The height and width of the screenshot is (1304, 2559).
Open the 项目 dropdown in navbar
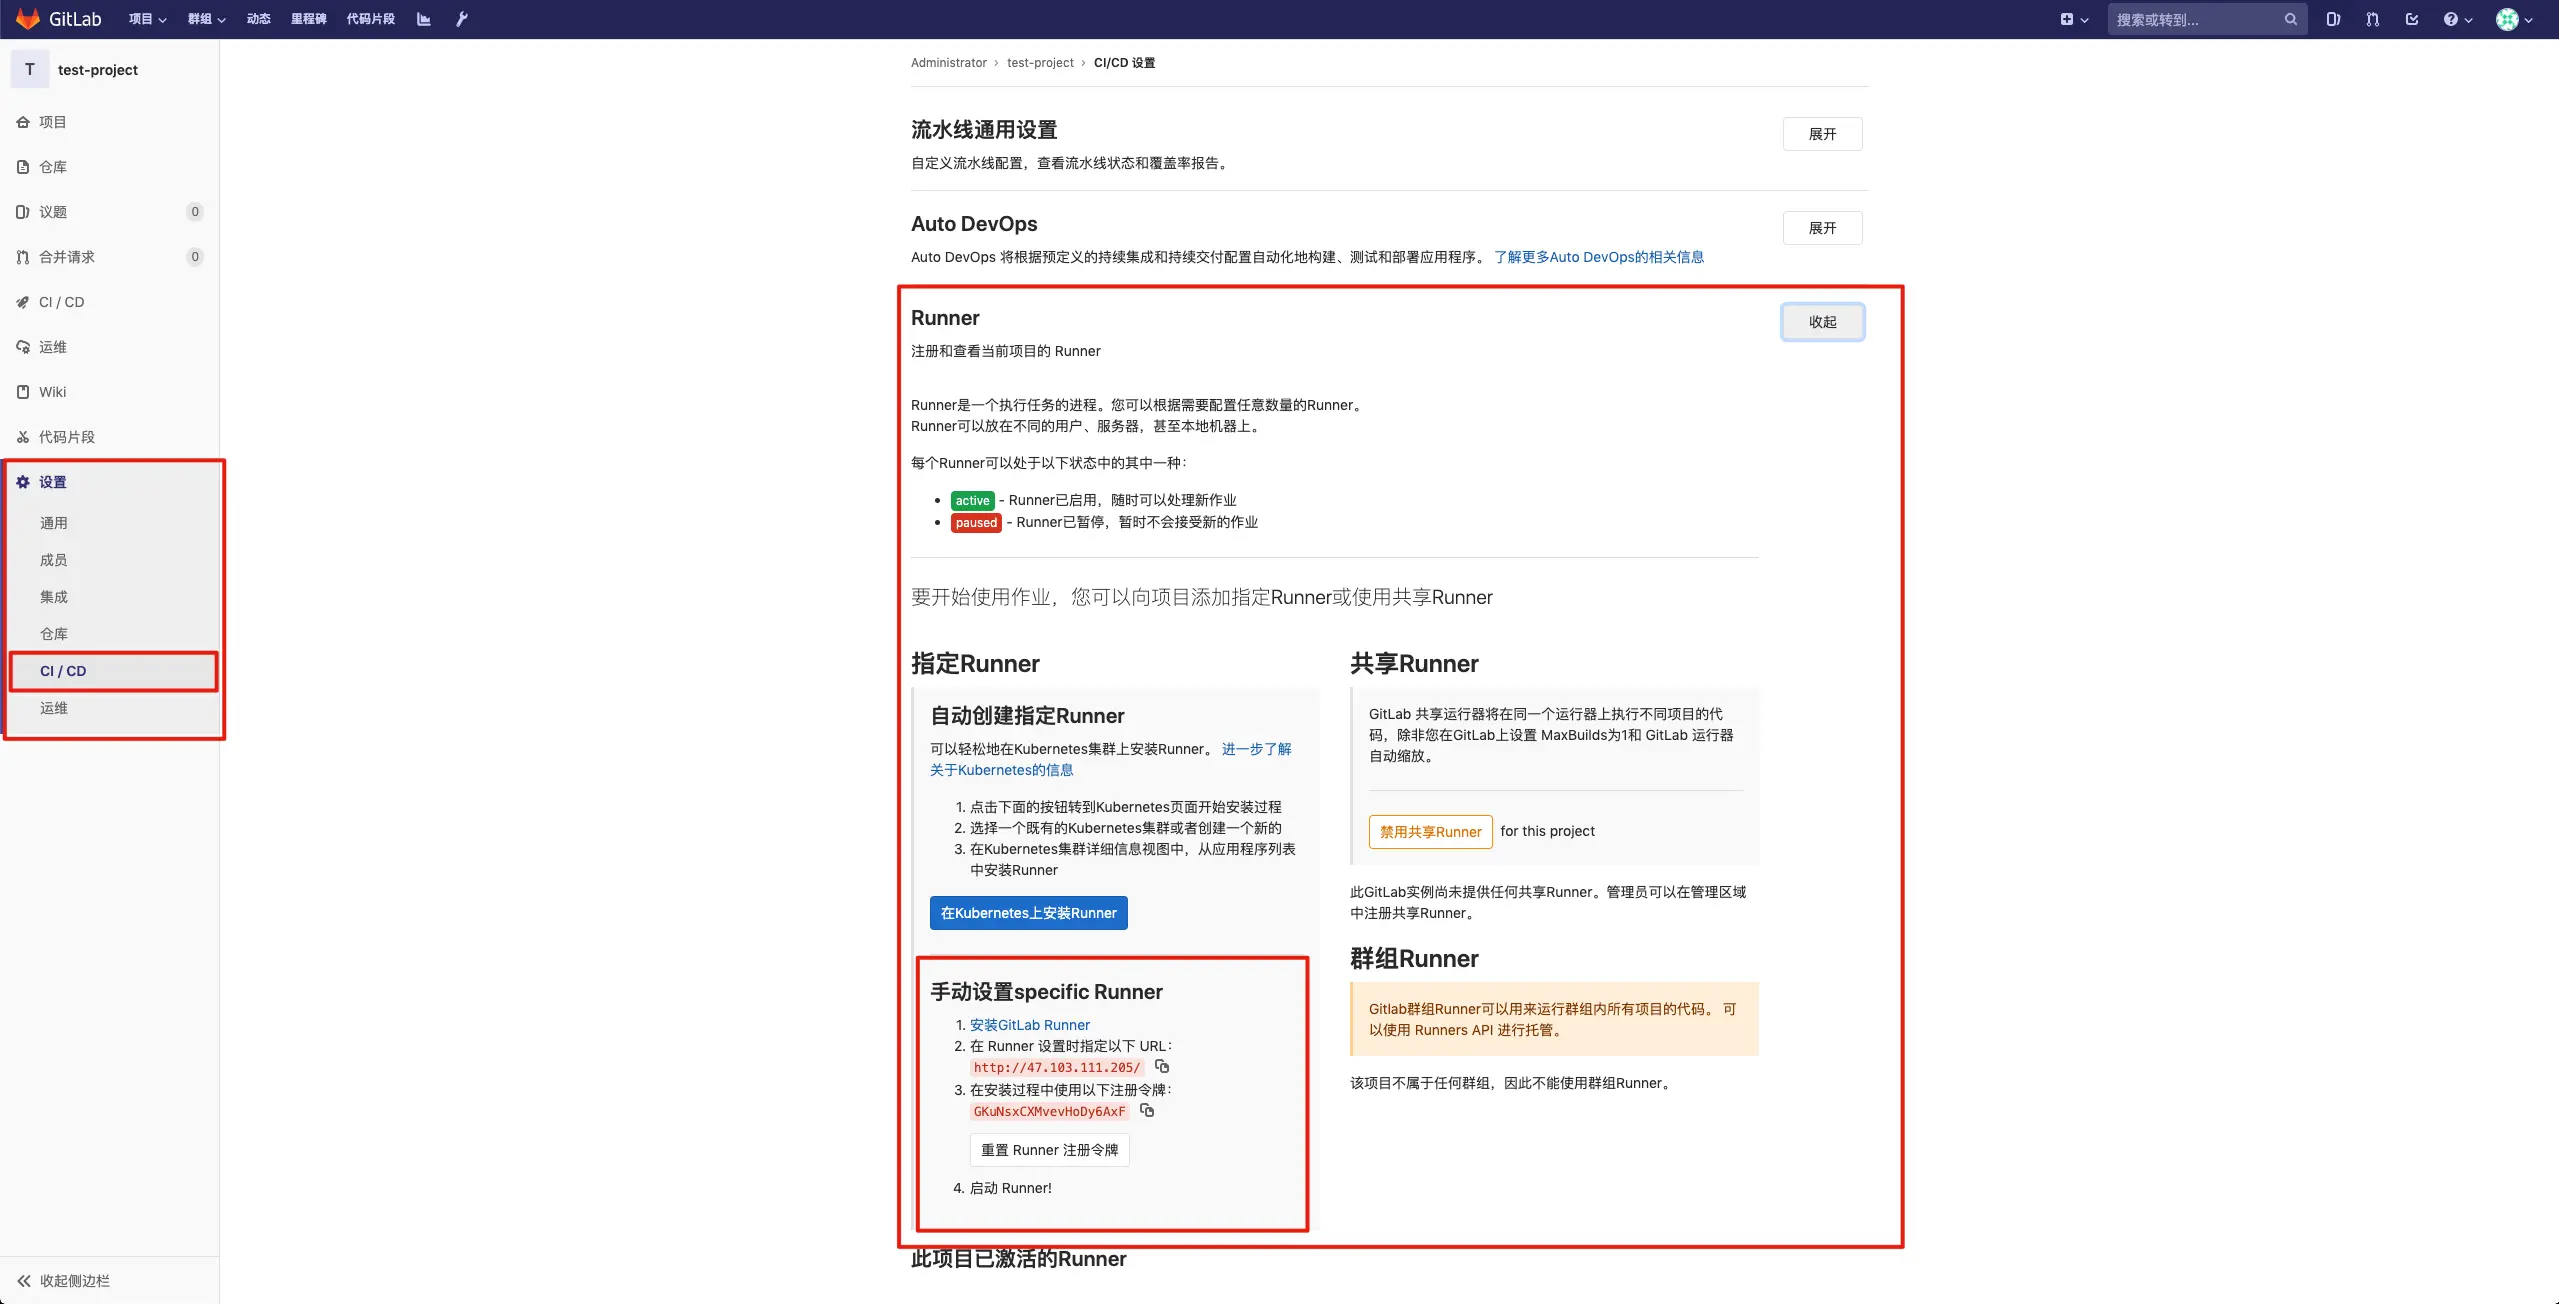click(x=147, y=19)
